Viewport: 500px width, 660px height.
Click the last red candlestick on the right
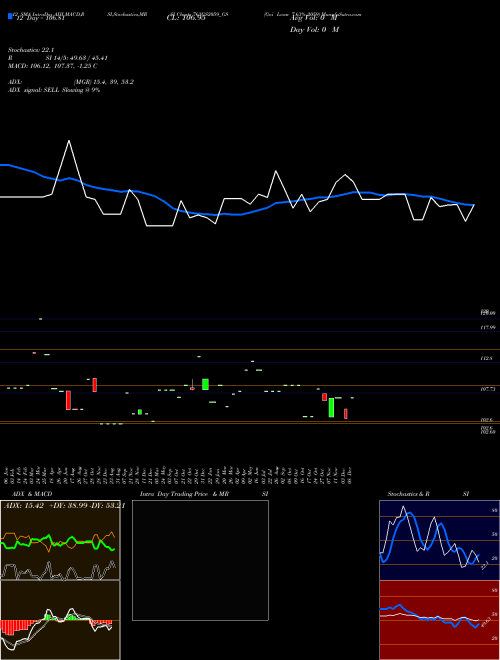[x=346, y=414]
